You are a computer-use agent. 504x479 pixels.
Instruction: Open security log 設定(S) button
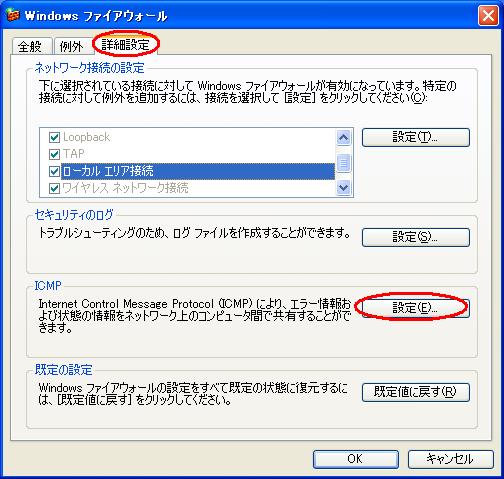coord(416,237)
